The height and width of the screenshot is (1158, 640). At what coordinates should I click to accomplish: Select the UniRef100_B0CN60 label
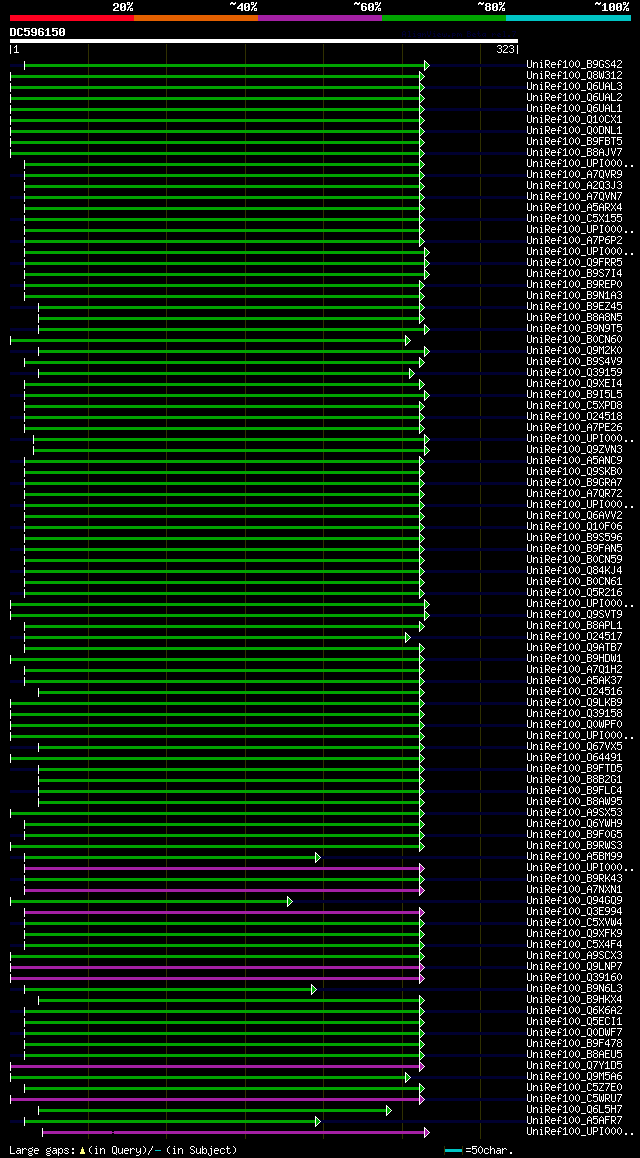pos(574,340)
